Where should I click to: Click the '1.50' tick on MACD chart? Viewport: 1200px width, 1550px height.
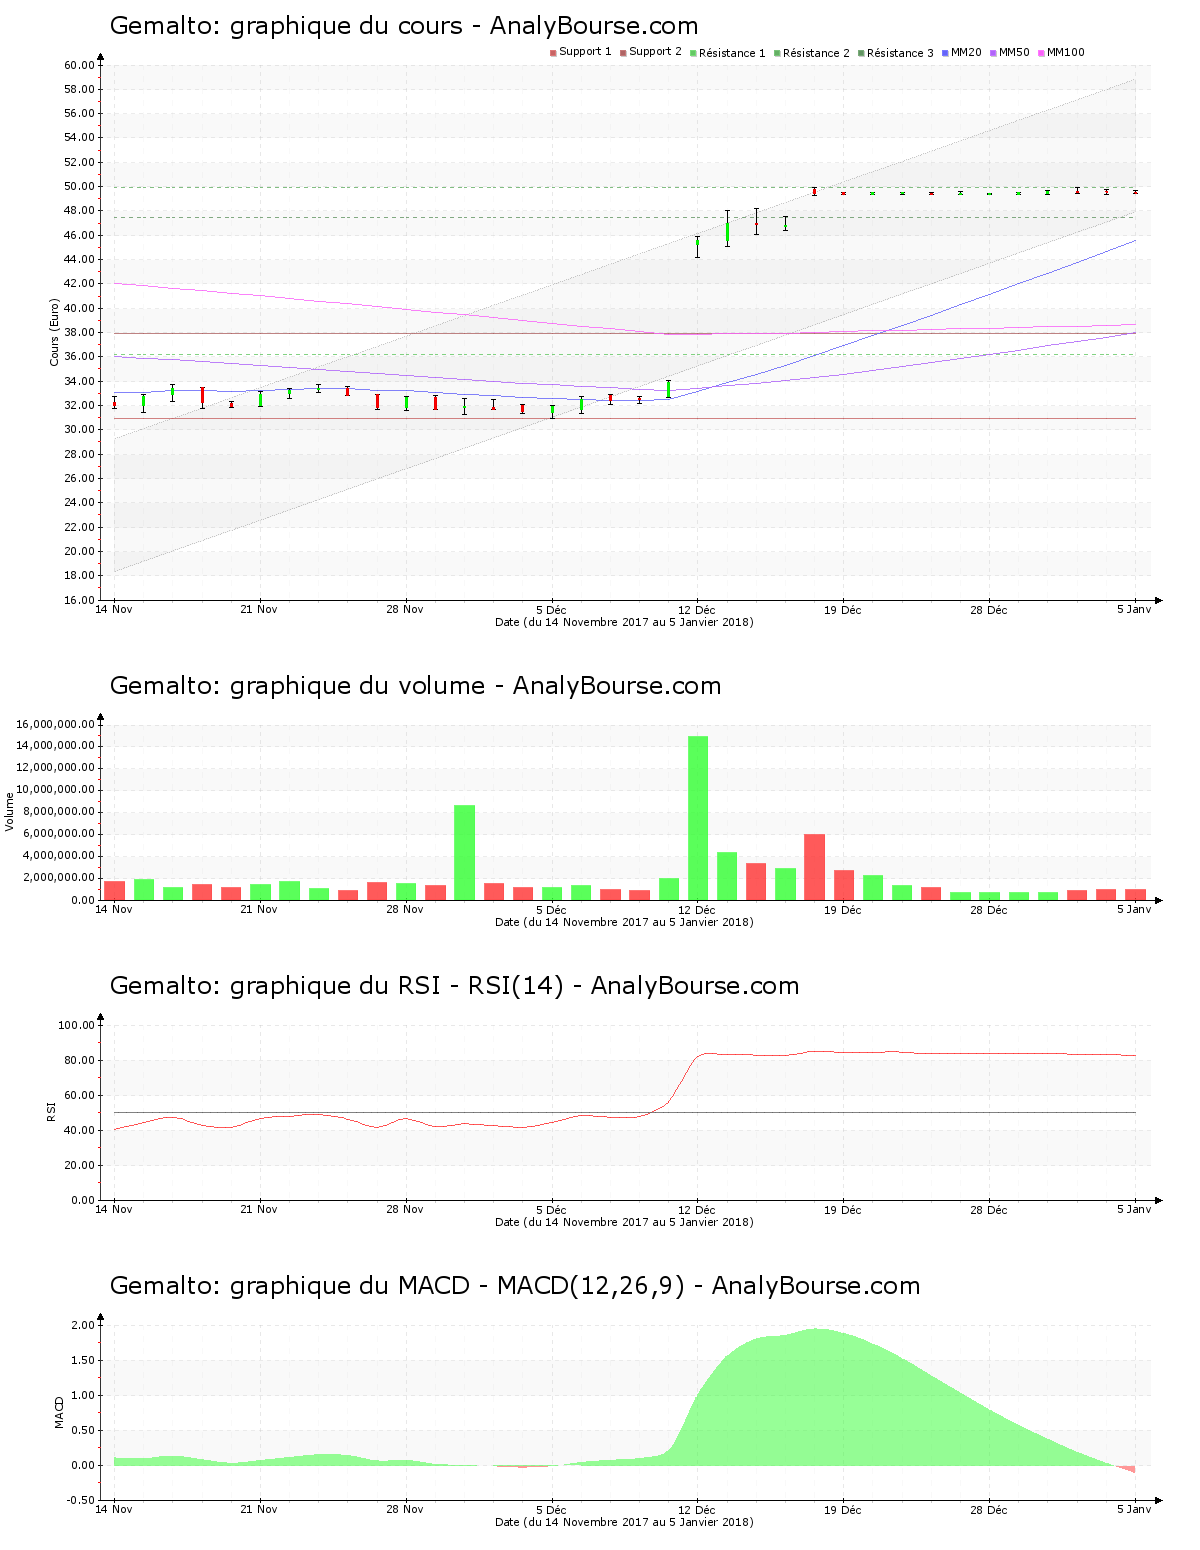click(x=83, y=1360)
